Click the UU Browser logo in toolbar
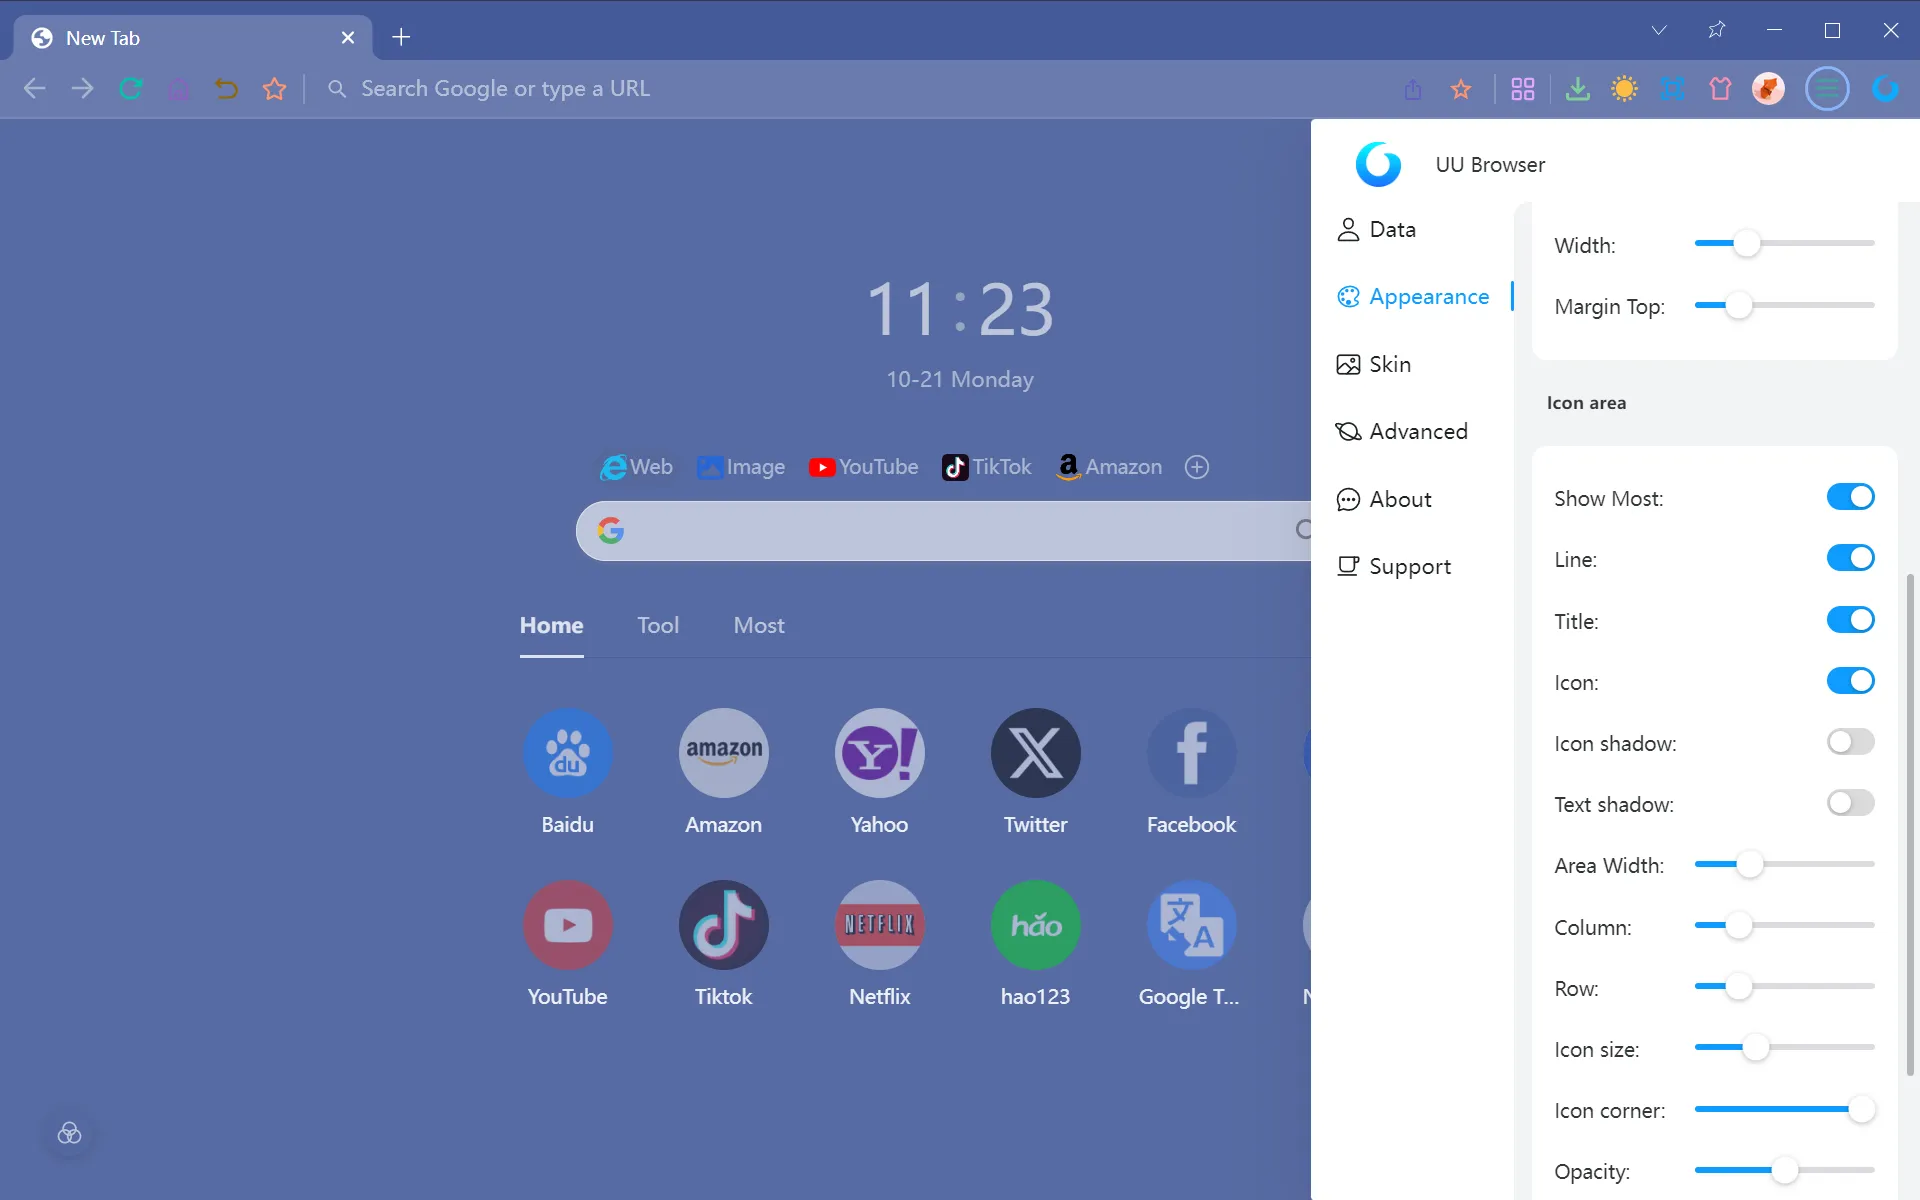This screenshot has width=1920, height=1200. pyautogui.click(x=1886, y=89)
